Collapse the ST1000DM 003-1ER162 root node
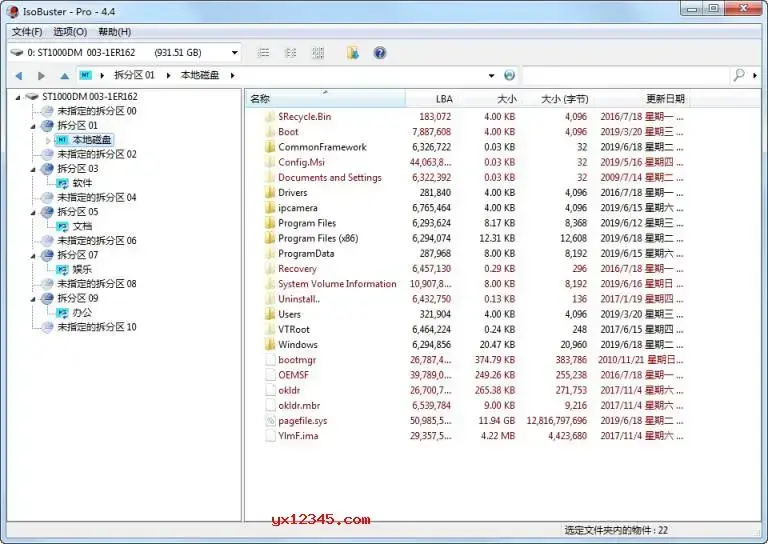The width and height of the screenshot is (768, 544). (x=18, y=97)
